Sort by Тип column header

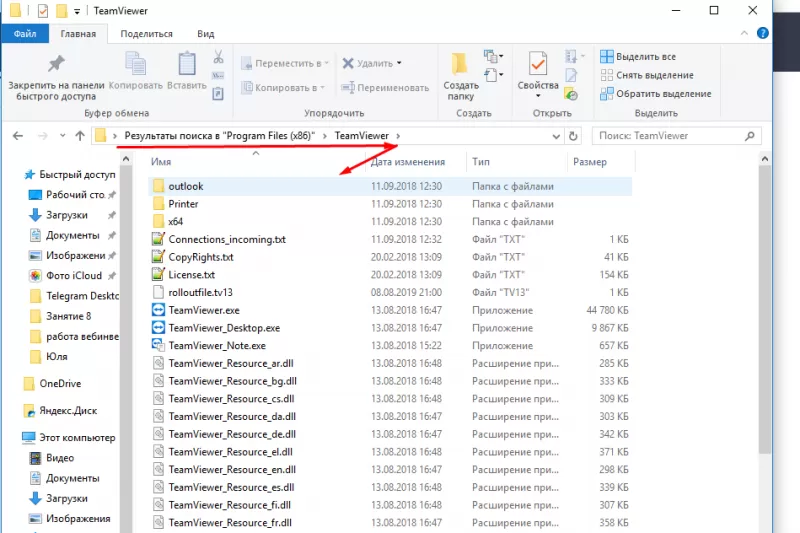481,162
